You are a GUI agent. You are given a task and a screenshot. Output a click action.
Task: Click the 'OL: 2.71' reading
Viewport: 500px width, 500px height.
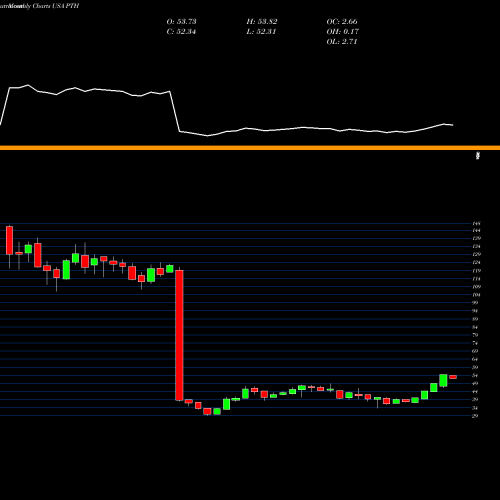342,42
